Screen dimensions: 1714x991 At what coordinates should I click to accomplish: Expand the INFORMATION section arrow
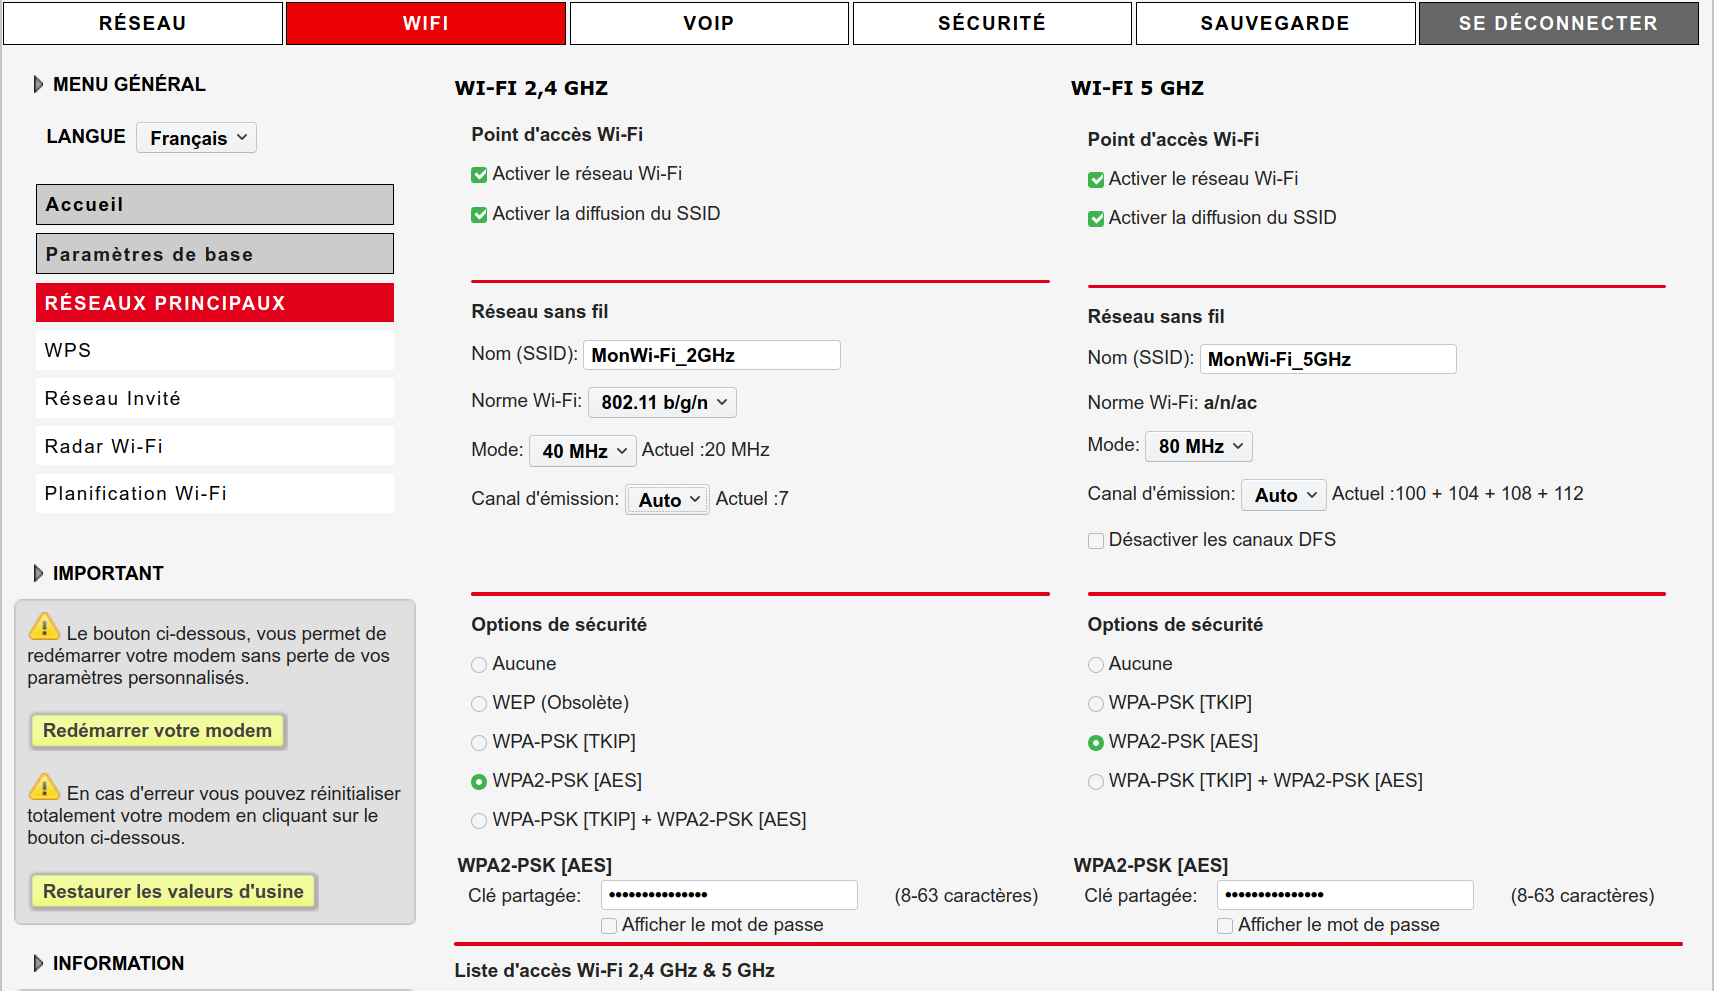click(x=38, y=963)
